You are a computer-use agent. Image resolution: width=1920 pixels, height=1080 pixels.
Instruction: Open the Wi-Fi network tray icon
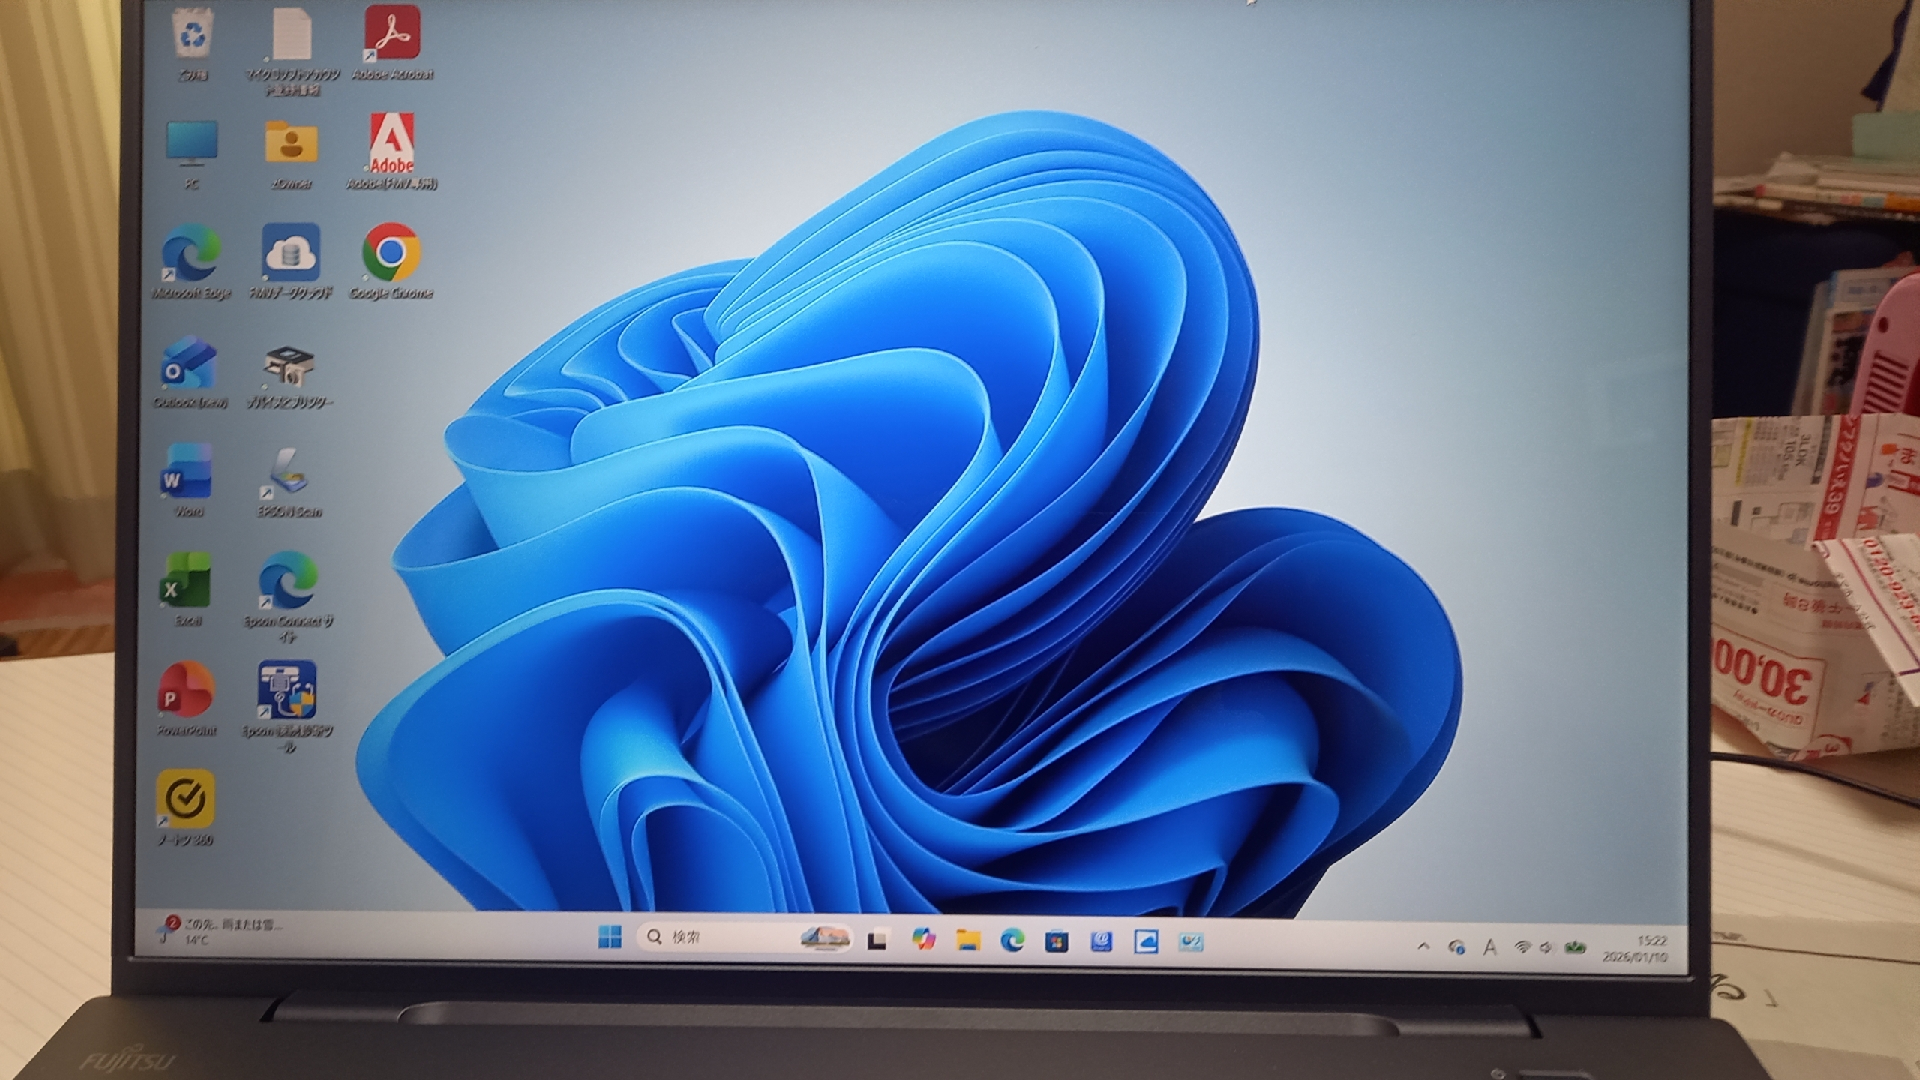1522,946
